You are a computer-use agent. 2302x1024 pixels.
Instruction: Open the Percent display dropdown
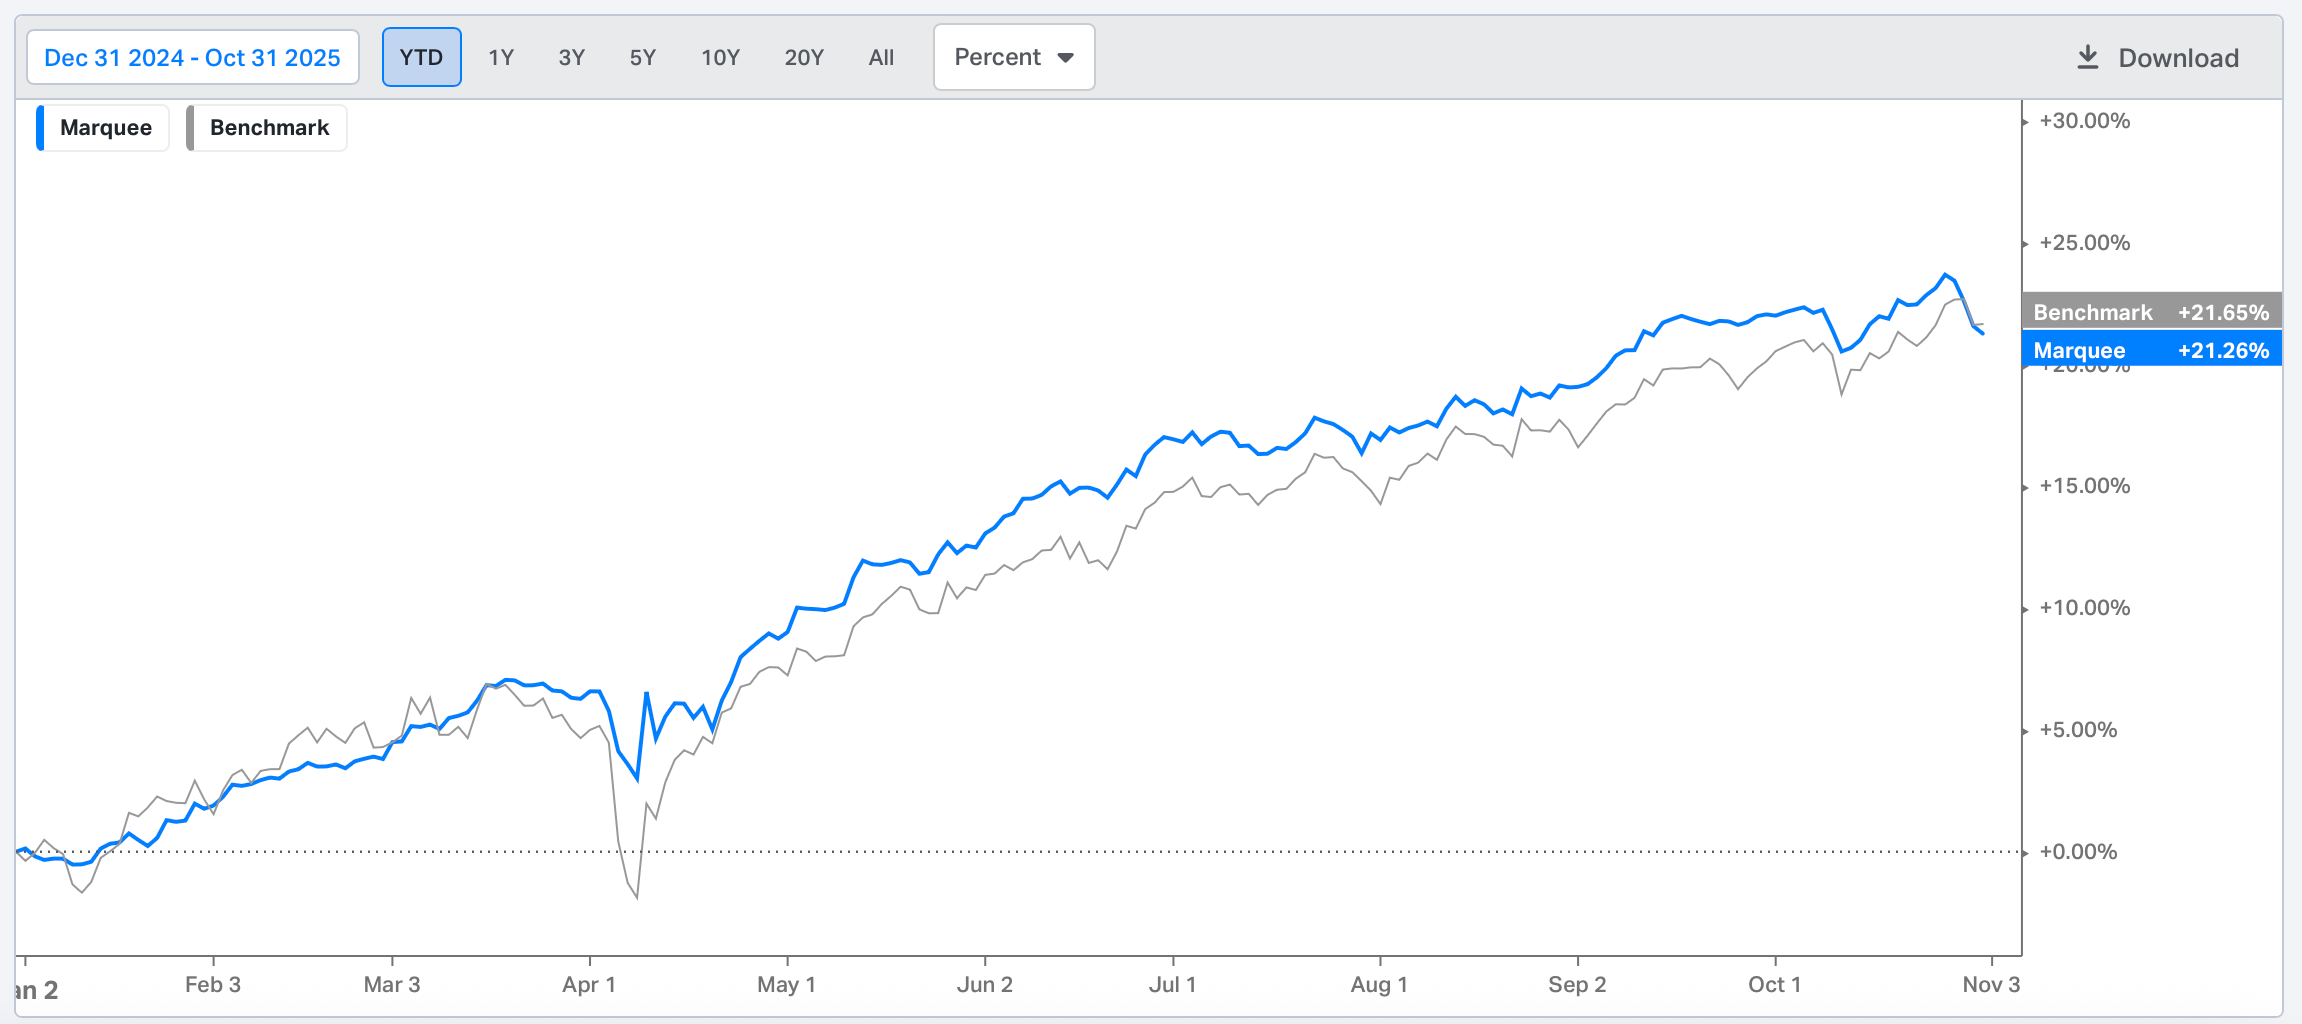click(1014, 58)
